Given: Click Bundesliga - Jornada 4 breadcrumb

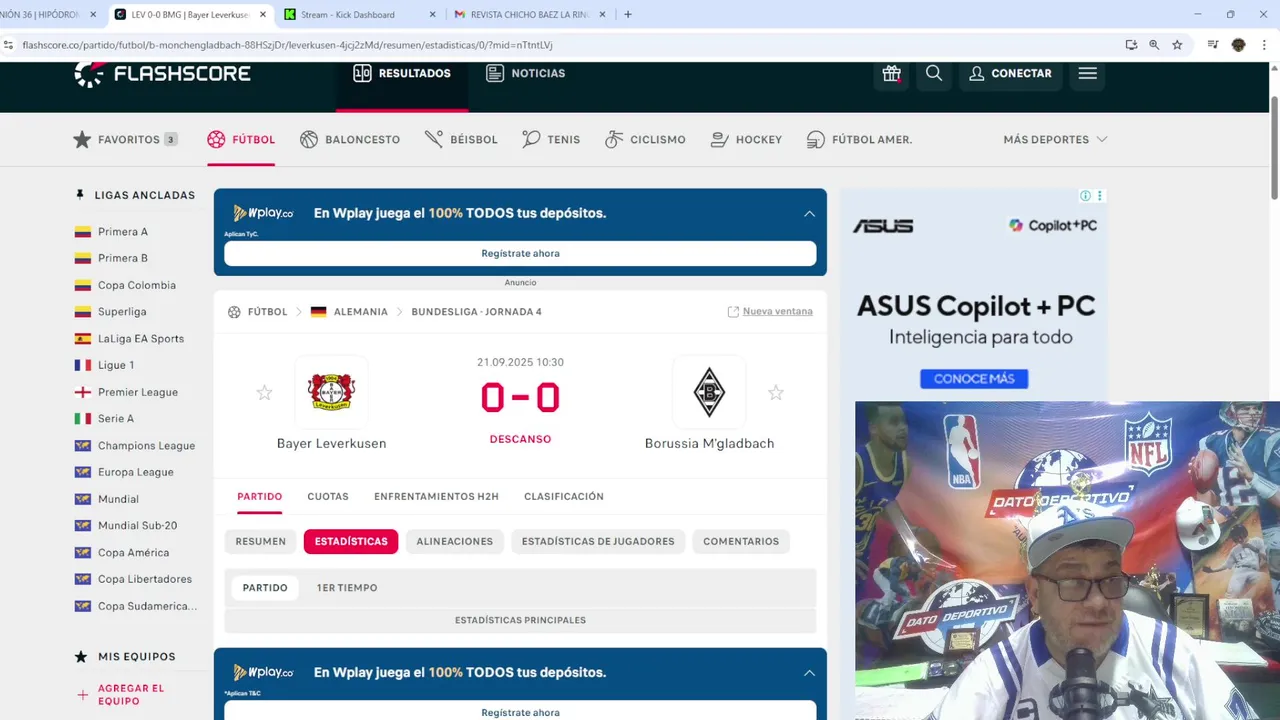Looking at the screenshot, I should tap(476, 312).
